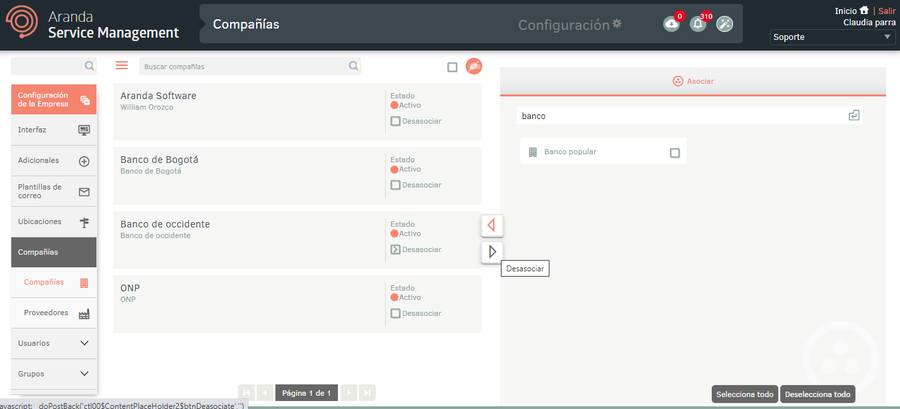The image size is (900, 409).
Task: Toggle select-all checkbox above the company list
Action: [x=452, y=67]
